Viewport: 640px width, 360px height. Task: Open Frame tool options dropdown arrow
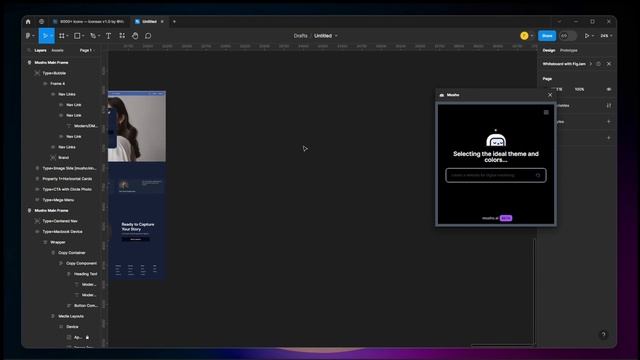pyautogui.click(x=67, y=36)
